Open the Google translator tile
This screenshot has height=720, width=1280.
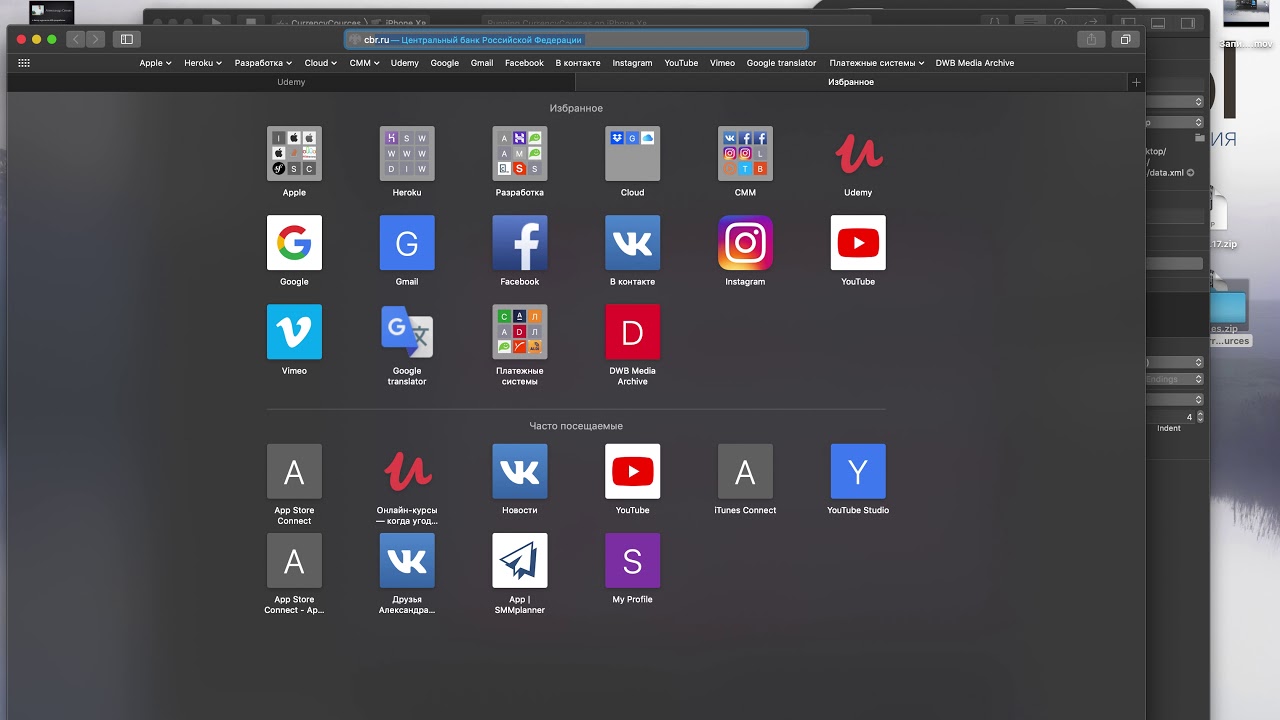(x=407, y=331)
